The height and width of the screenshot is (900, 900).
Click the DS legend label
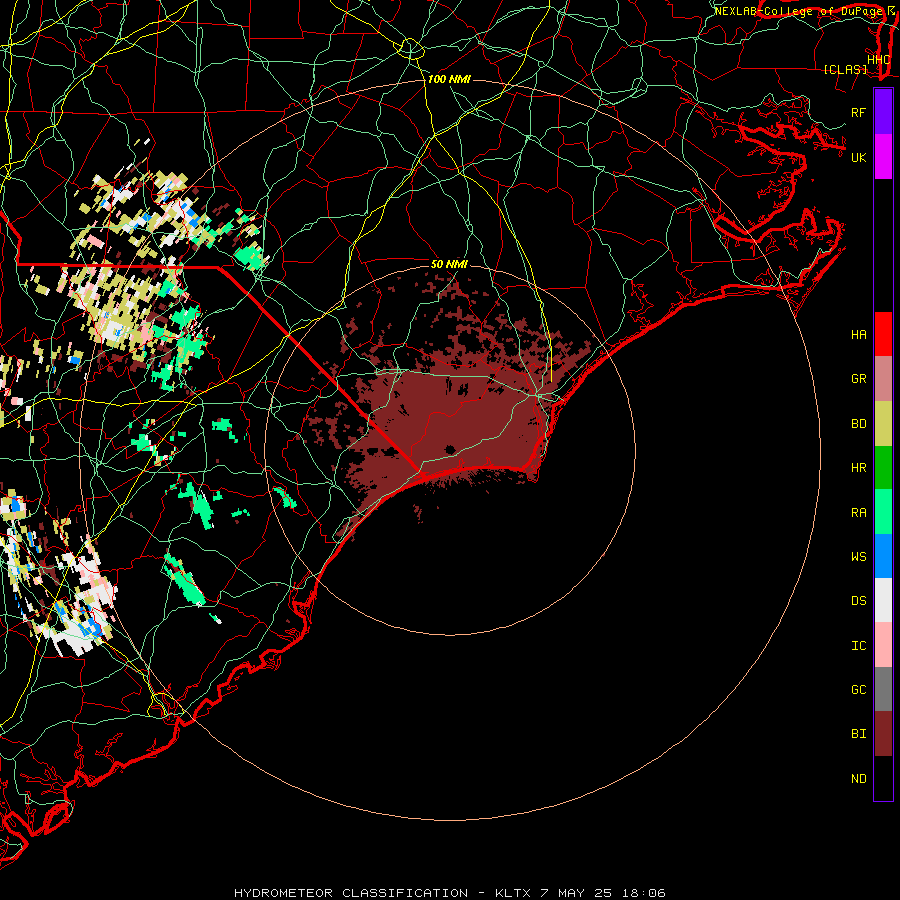click(858, 601)
